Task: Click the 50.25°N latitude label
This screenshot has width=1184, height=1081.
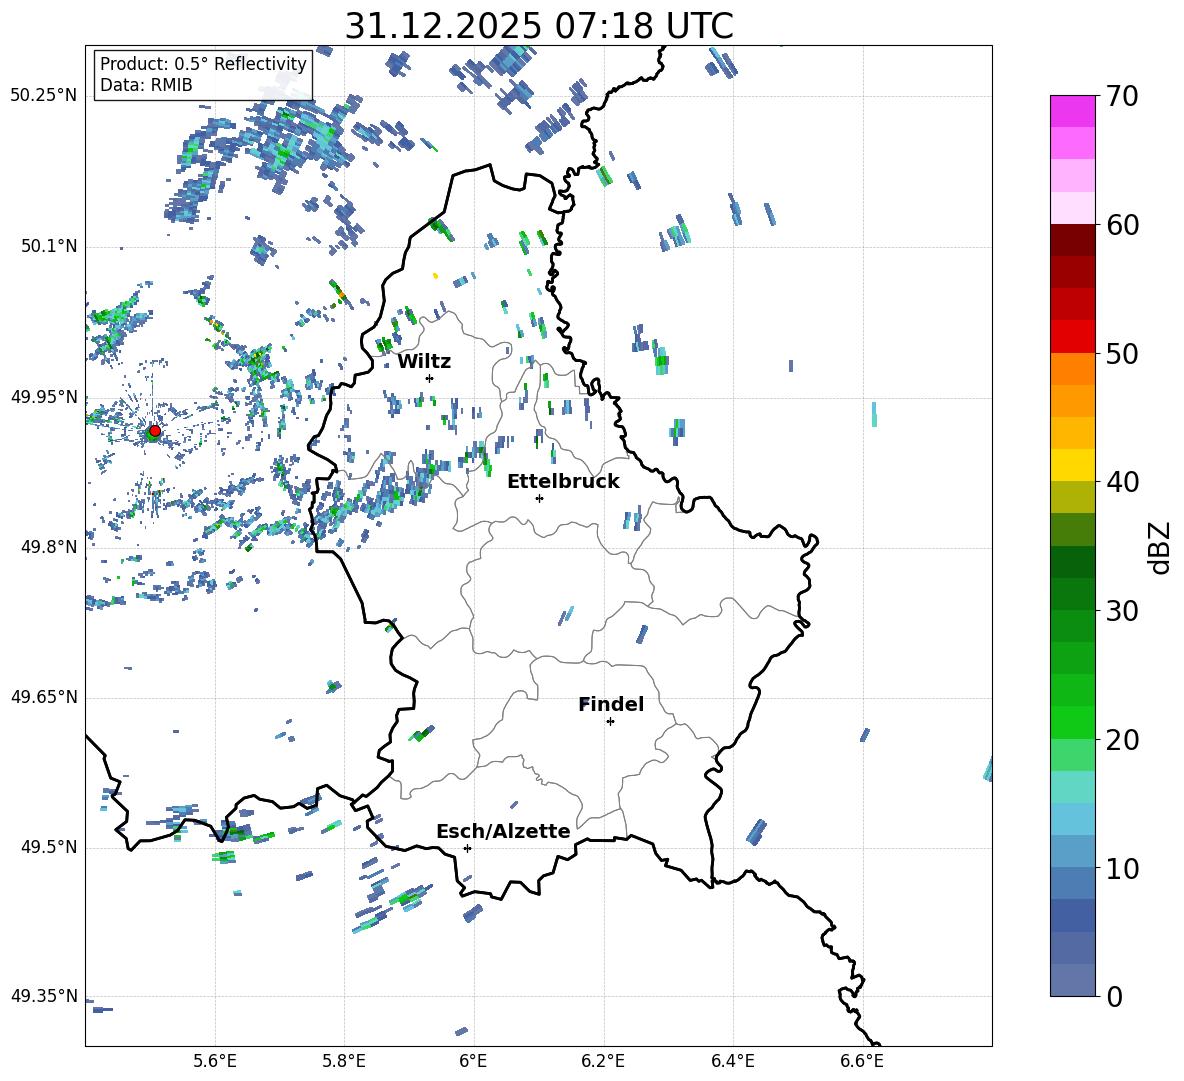Action: click(44, 96)
